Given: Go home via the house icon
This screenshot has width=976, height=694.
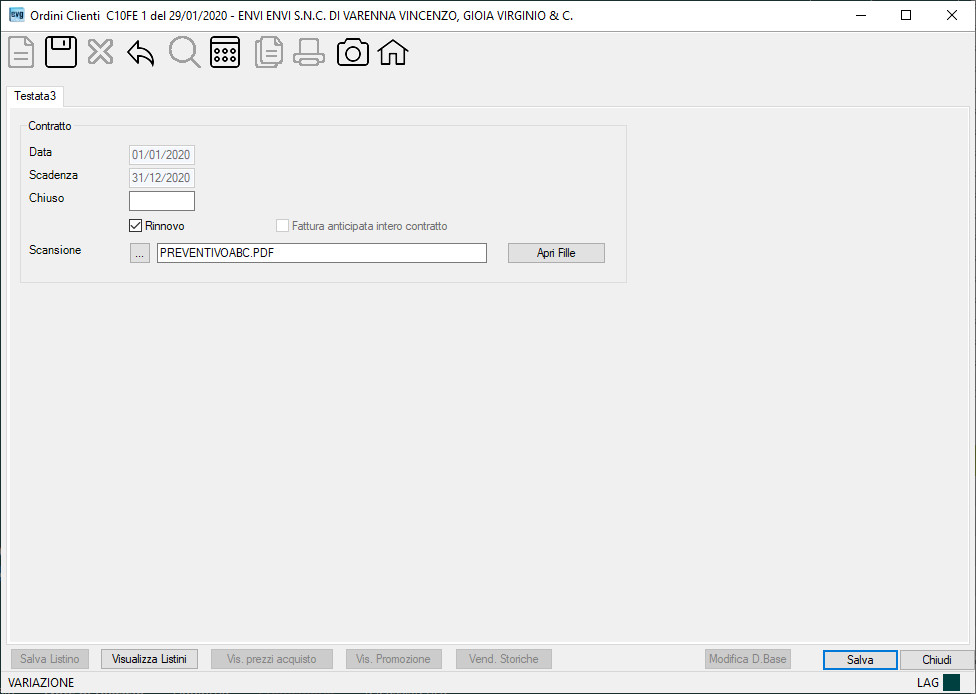Looking at the screenshot, I should click(393, 52).
